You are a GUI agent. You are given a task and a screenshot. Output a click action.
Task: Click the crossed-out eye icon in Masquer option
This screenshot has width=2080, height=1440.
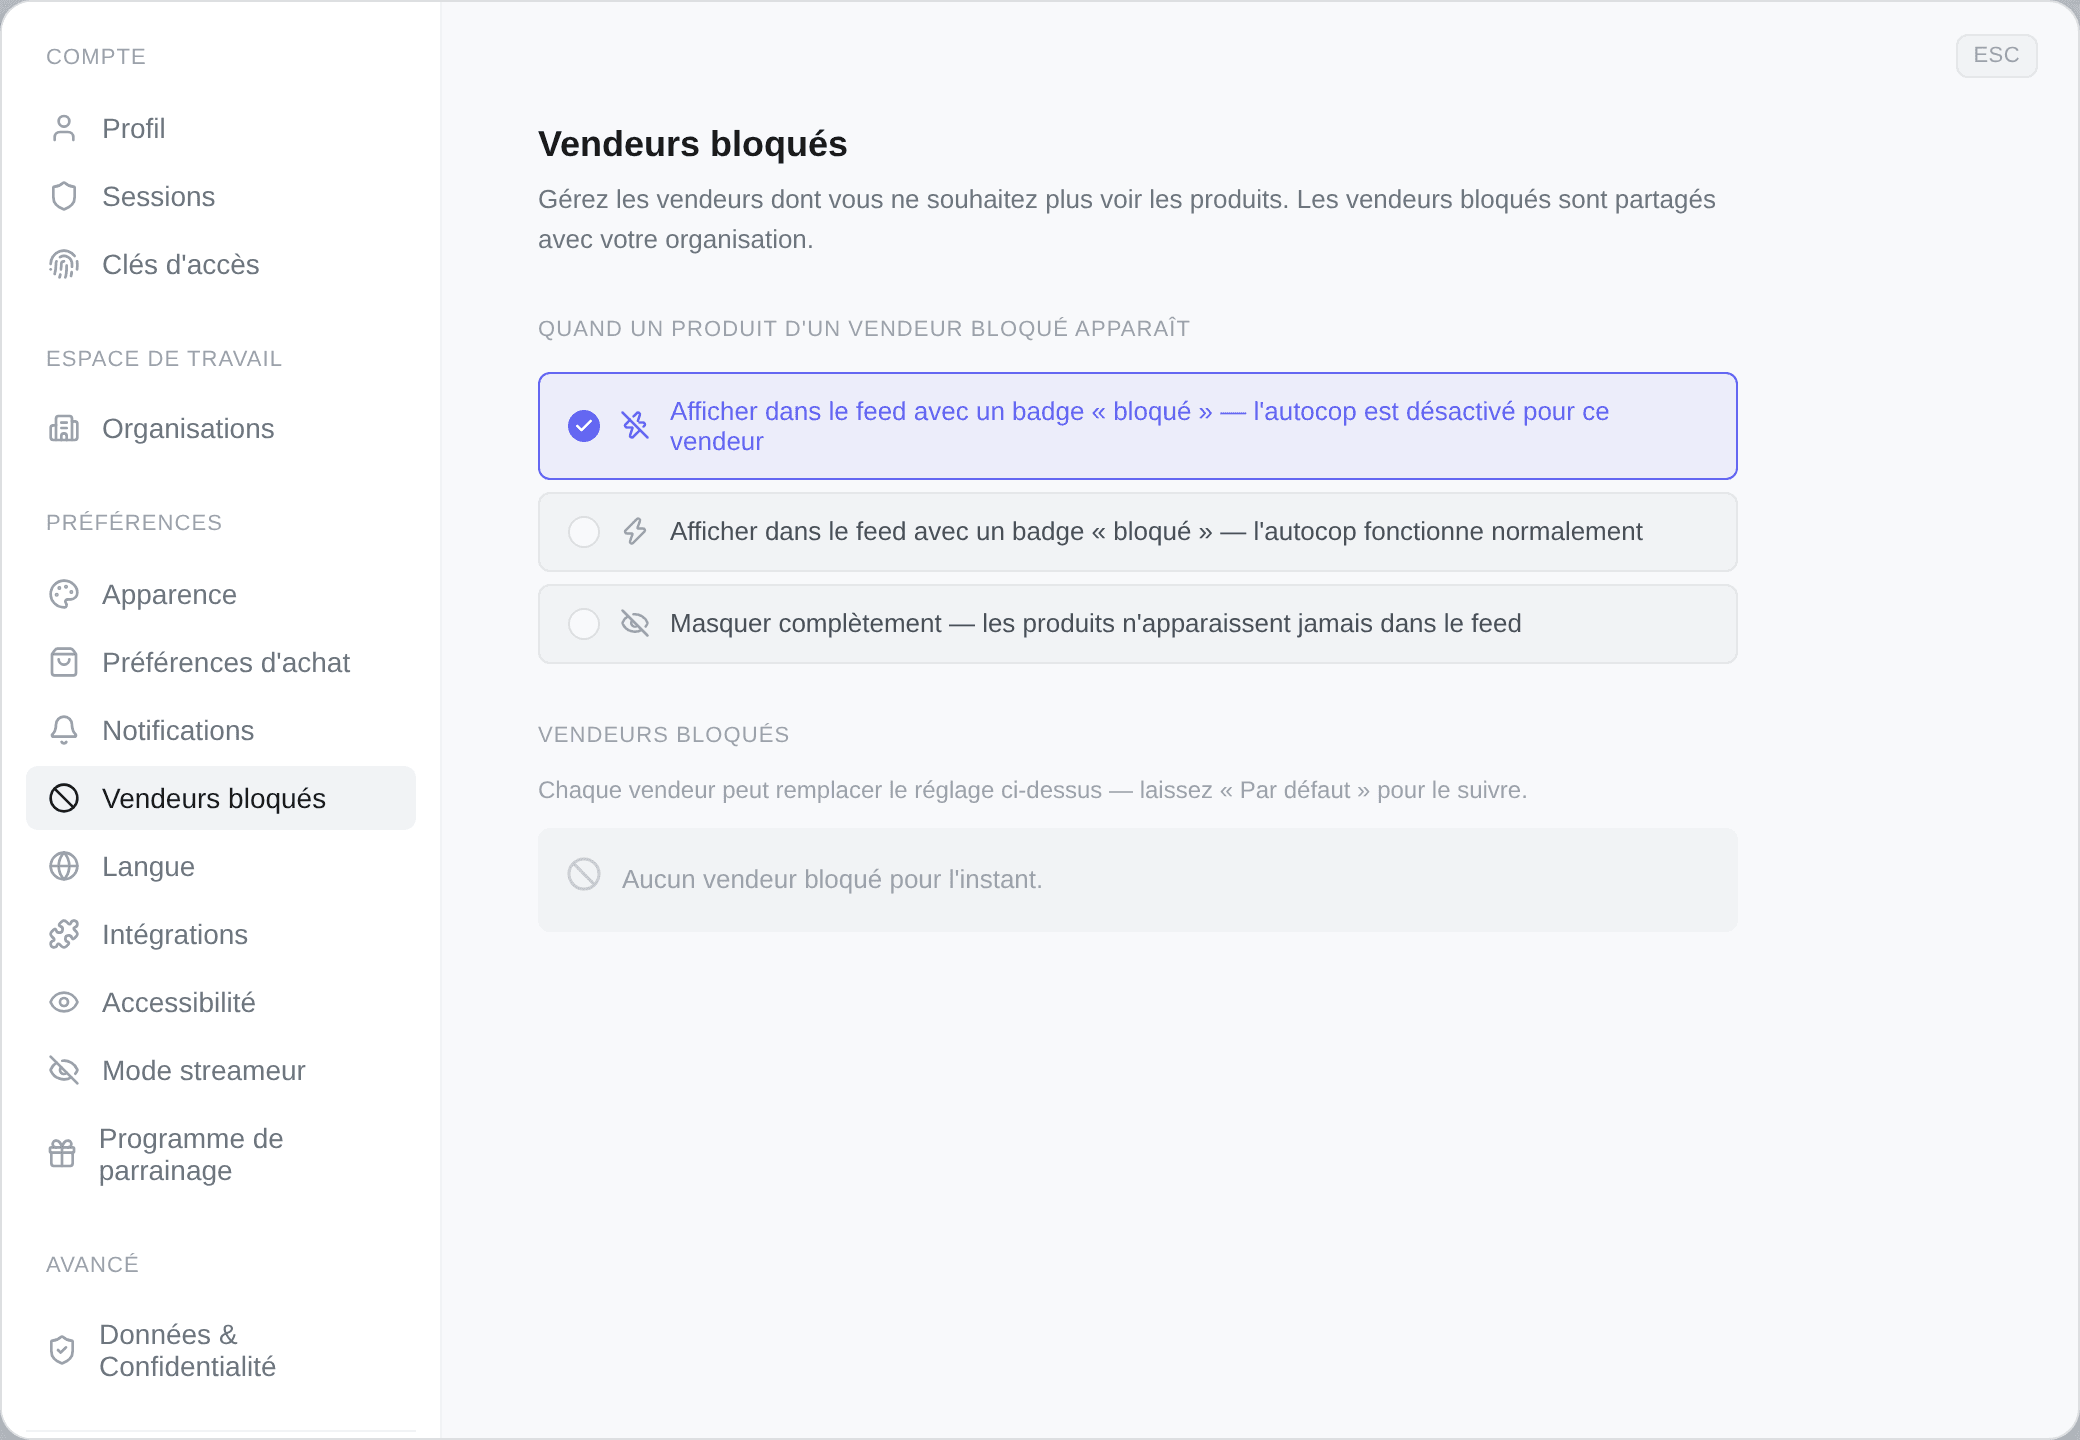click(635, 623)
